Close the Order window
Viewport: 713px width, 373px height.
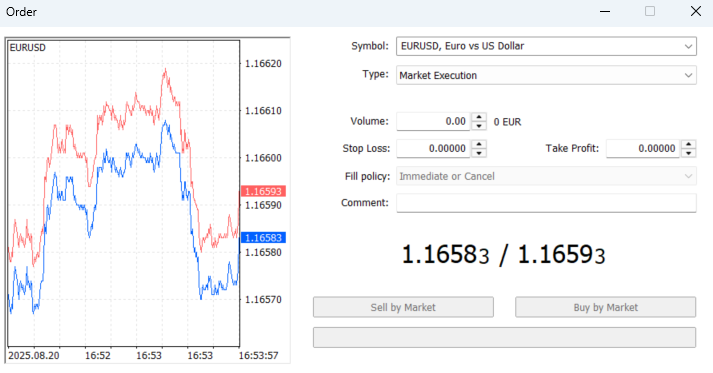coord(696,11)
